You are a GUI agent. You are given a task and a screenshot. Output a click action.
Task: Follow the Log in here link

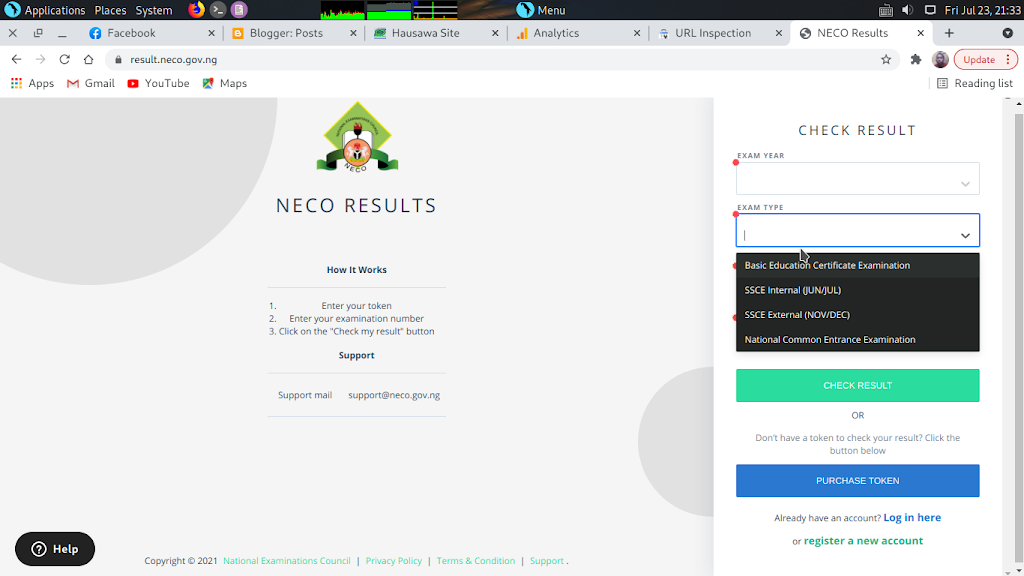pos(912,517)
